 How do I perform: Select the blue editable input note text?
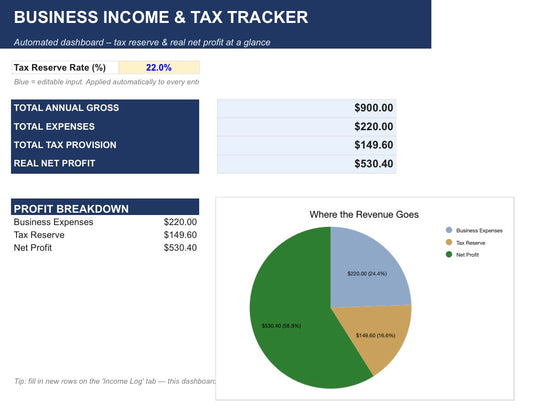106,82
